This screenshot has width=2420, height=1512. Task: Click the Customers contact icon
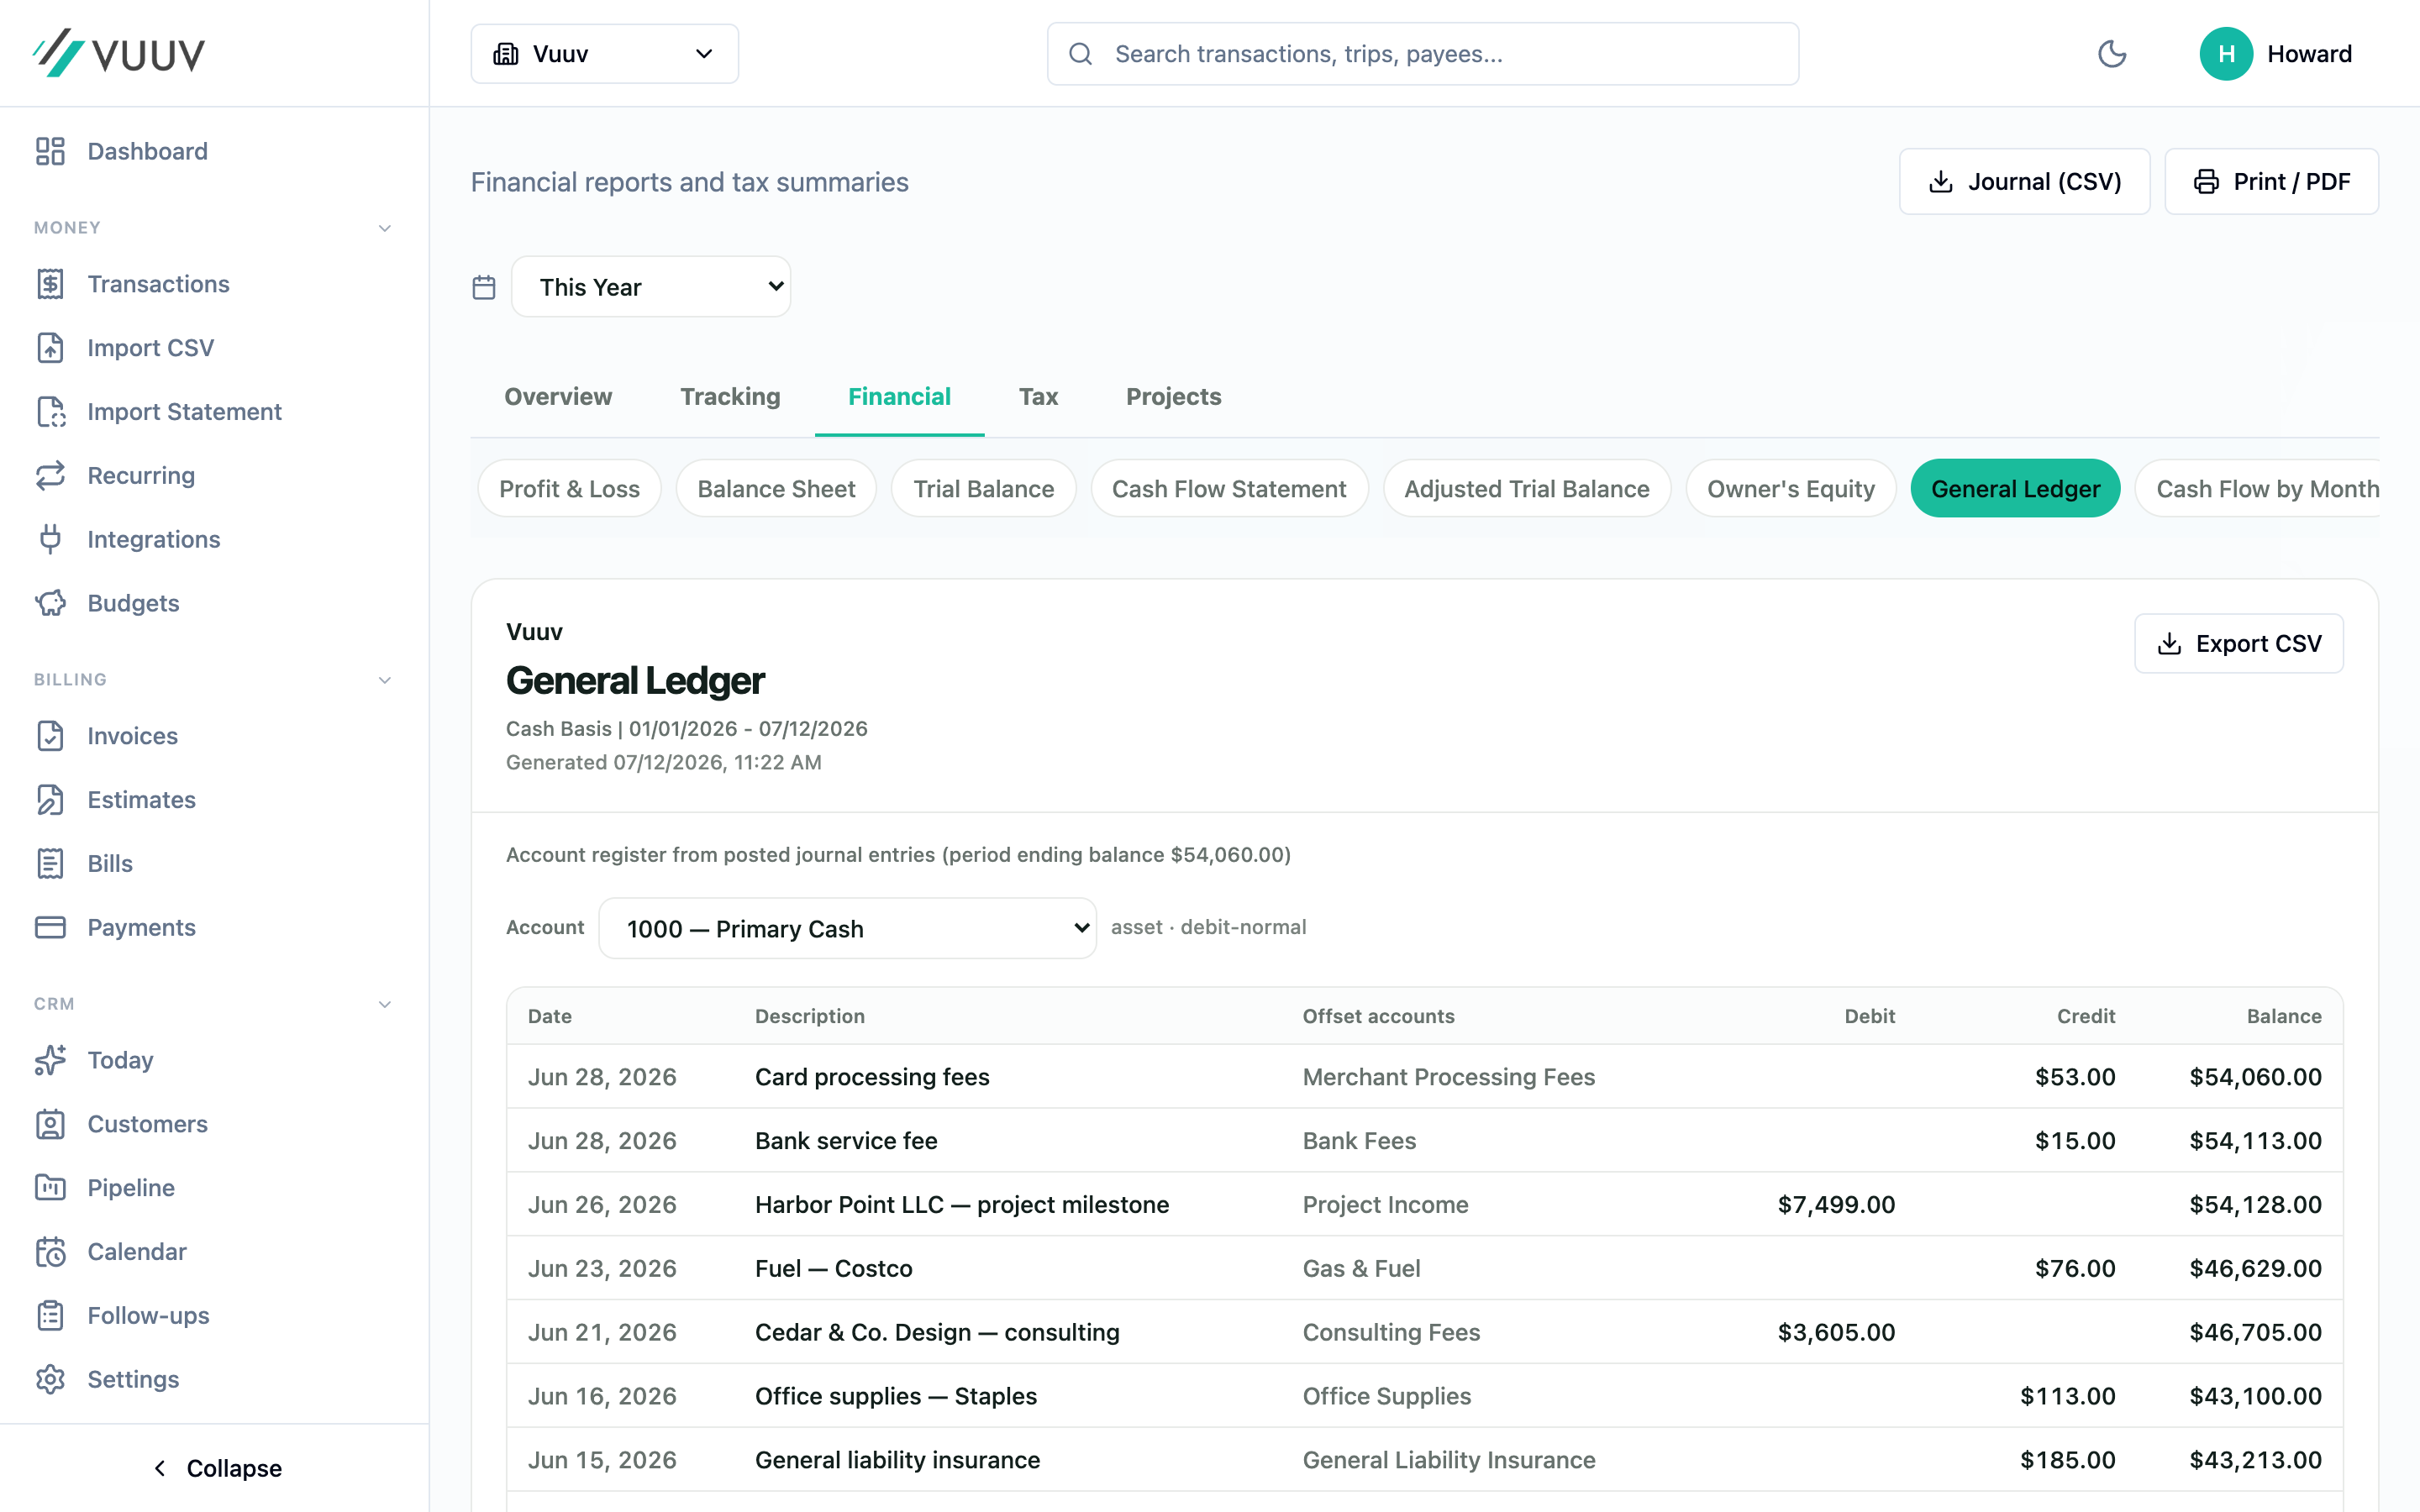coord(50,1124)
